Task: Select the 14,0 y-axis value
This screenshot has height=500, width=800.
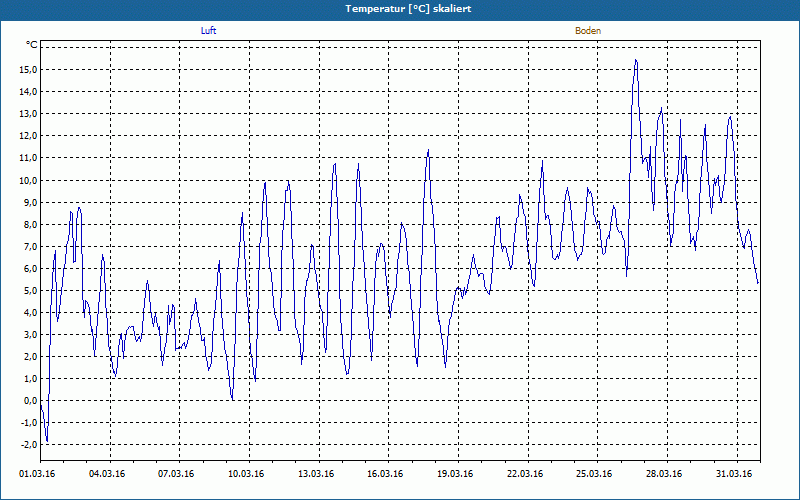Action: click(x=28, y=92)
